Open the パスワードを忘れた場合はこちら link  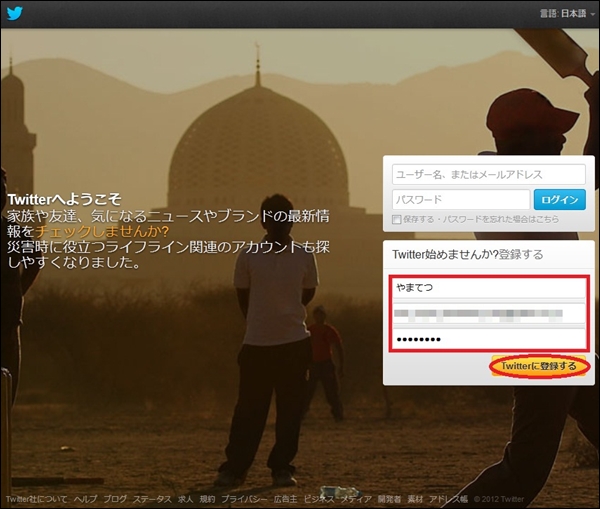coord(501,219)
